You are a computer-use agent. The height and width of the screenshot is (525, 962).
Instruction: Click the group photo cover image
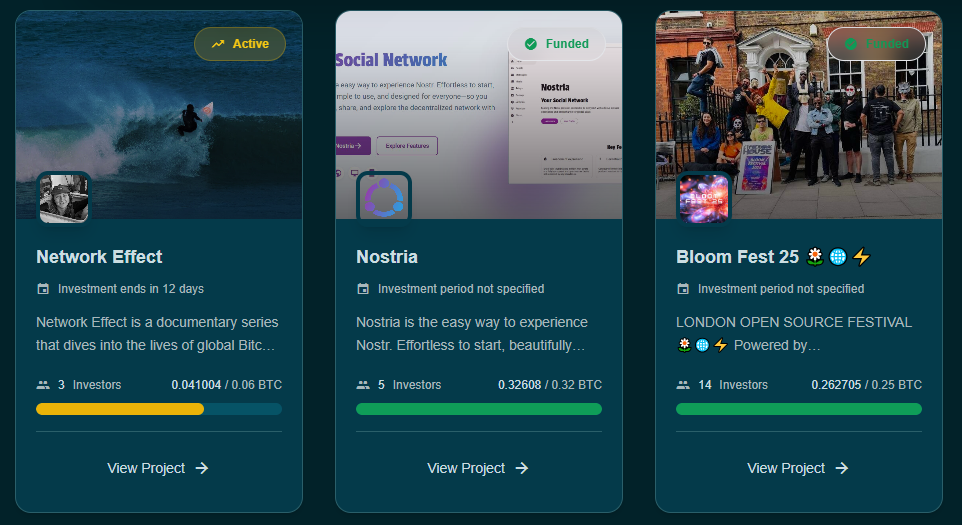(x=799, y=115)
